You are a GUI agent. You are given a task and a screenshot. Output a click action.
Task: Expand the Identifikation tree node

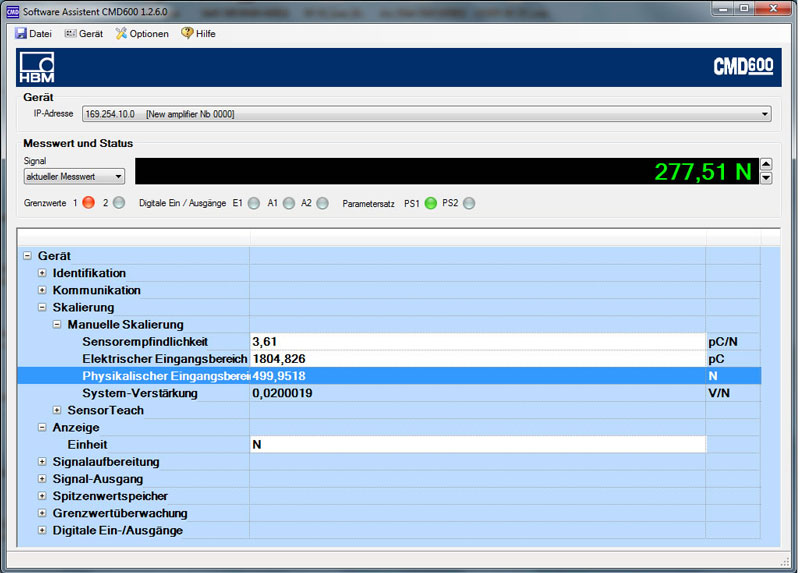coord(42,273)
